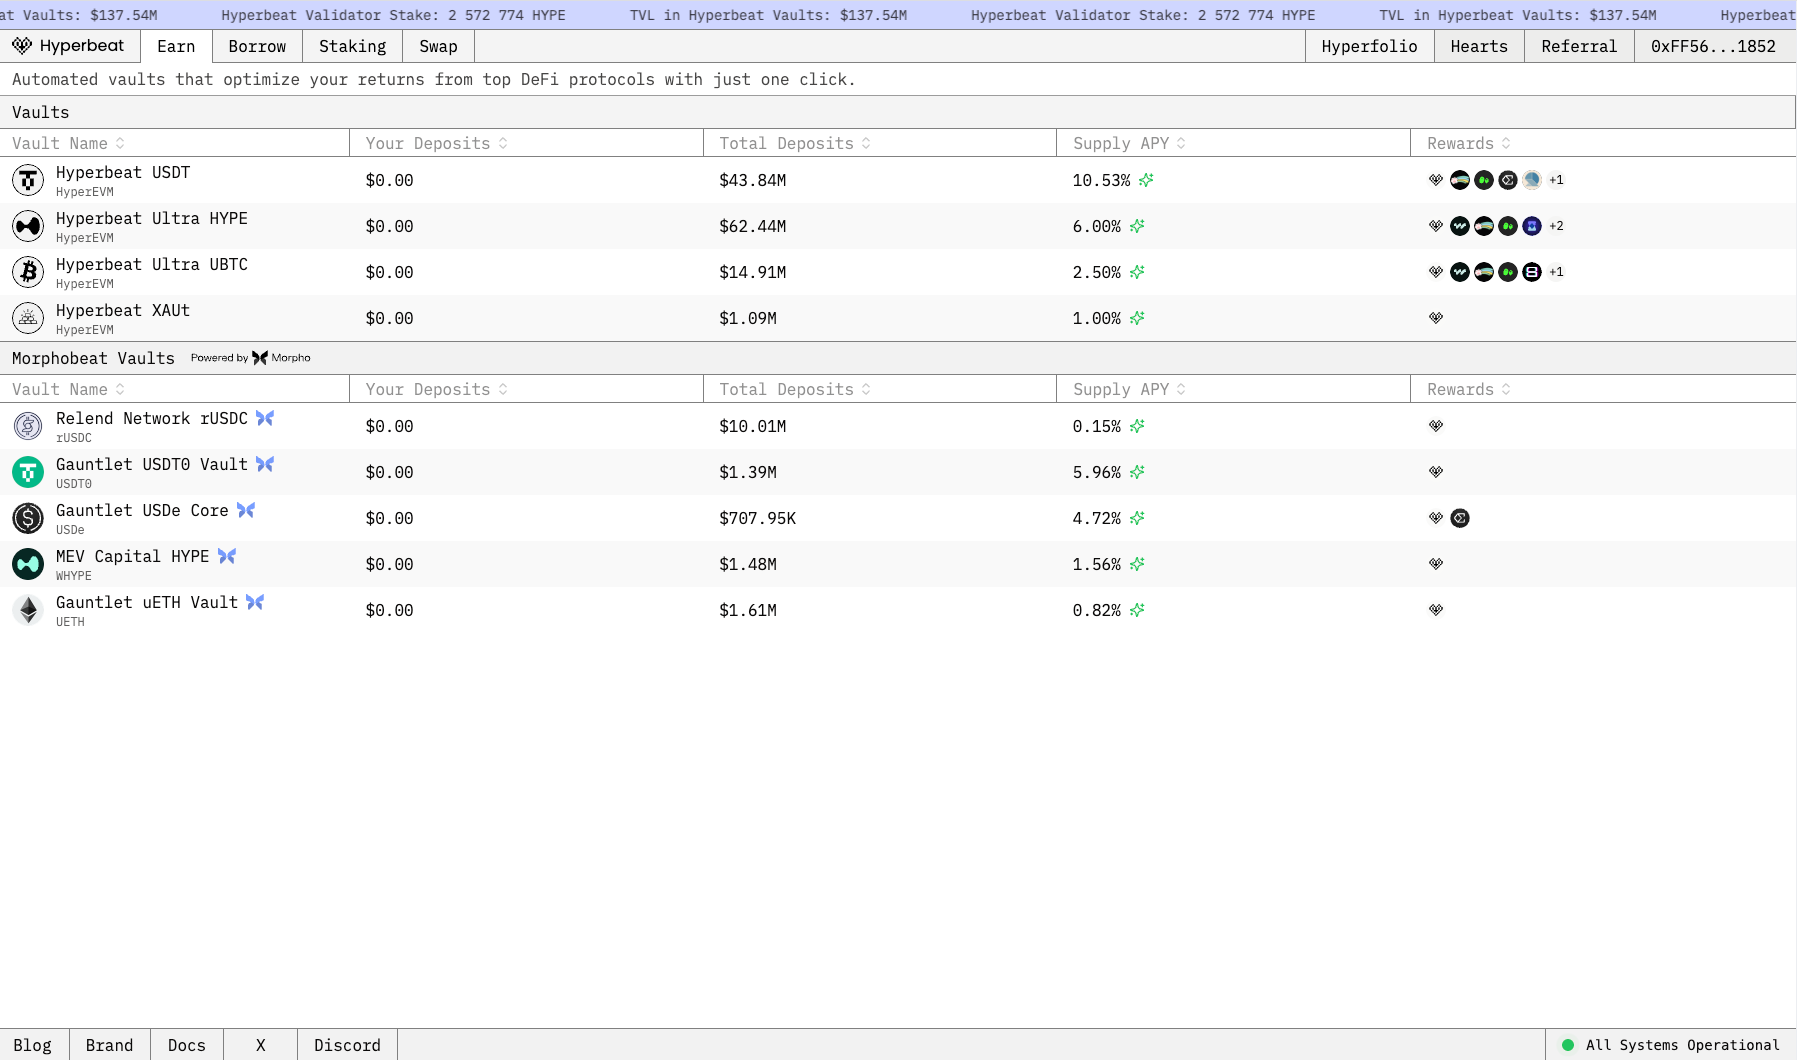This screenshot has height=1060, width=1797.
Task: Open the Staking tab
Action: 352,46
